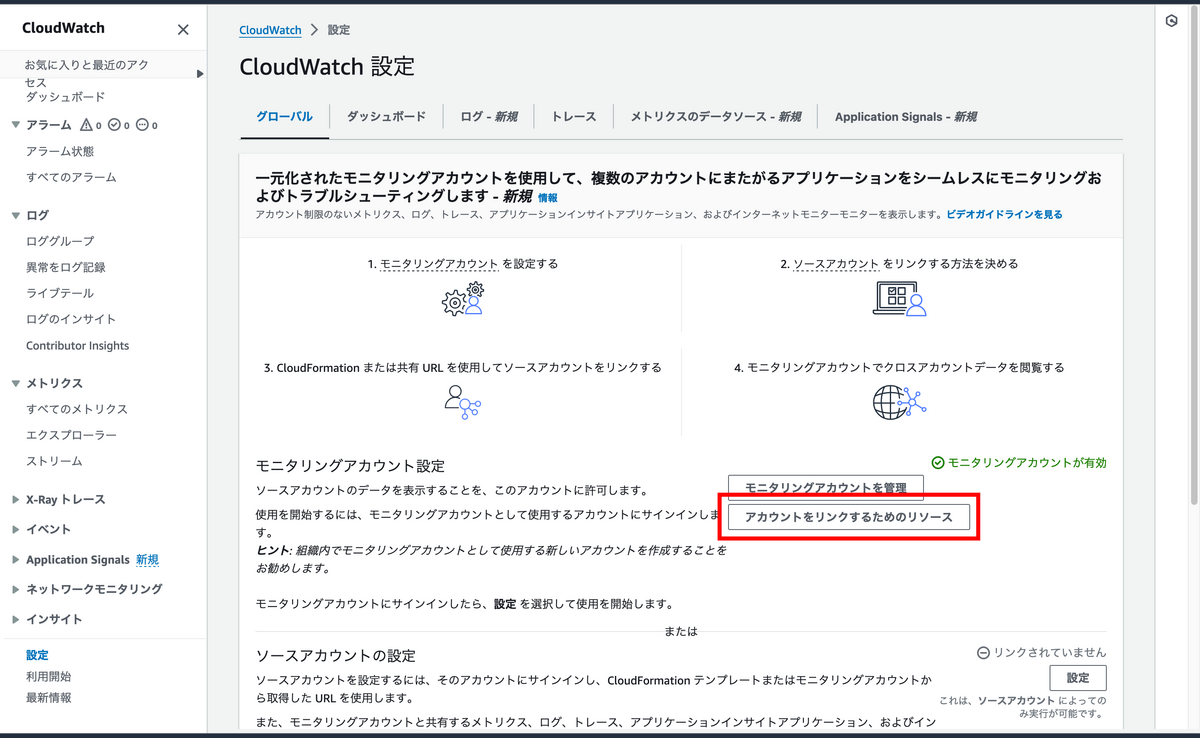The width and height of the screenshot is (1200, 738).
Task: Click the モニタリングアカウント設定 heading
Action: (x=350, y=466)
